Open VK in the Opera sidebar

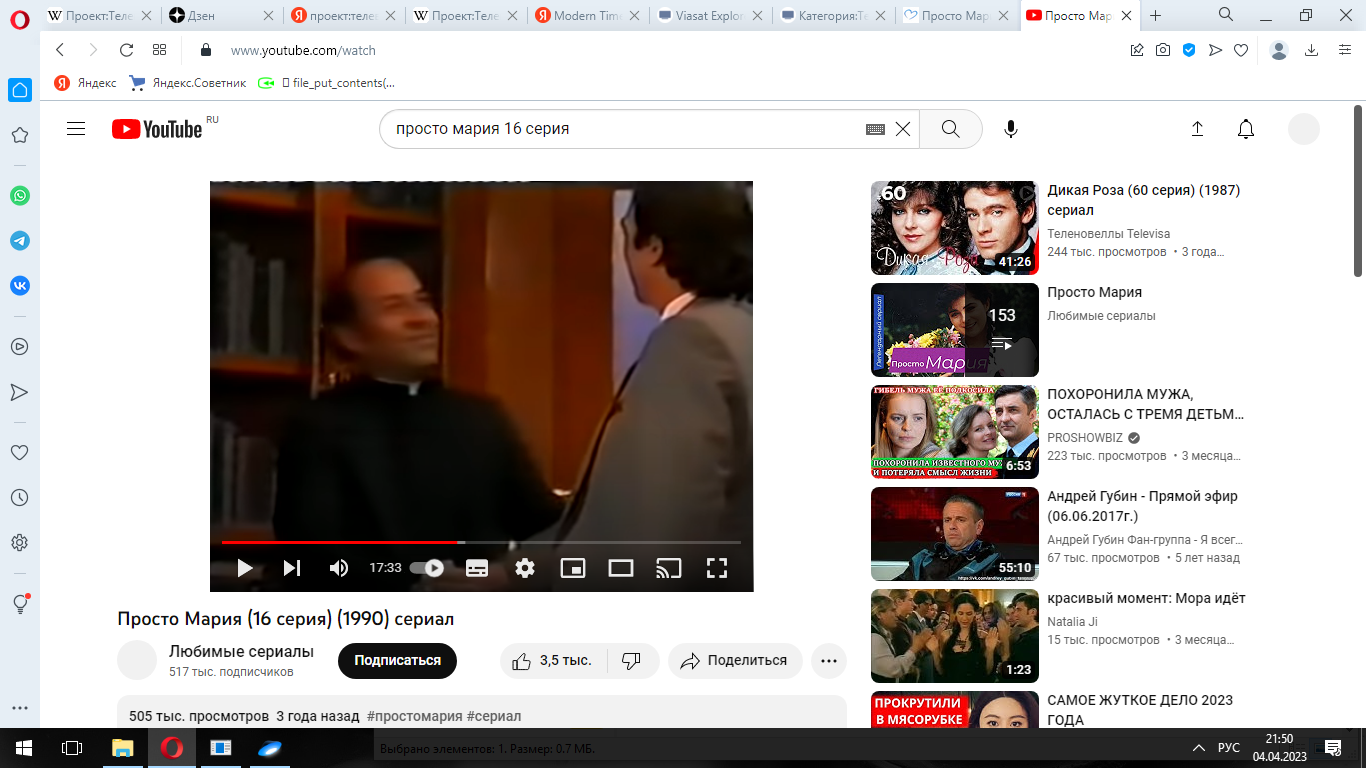[20, 285]
